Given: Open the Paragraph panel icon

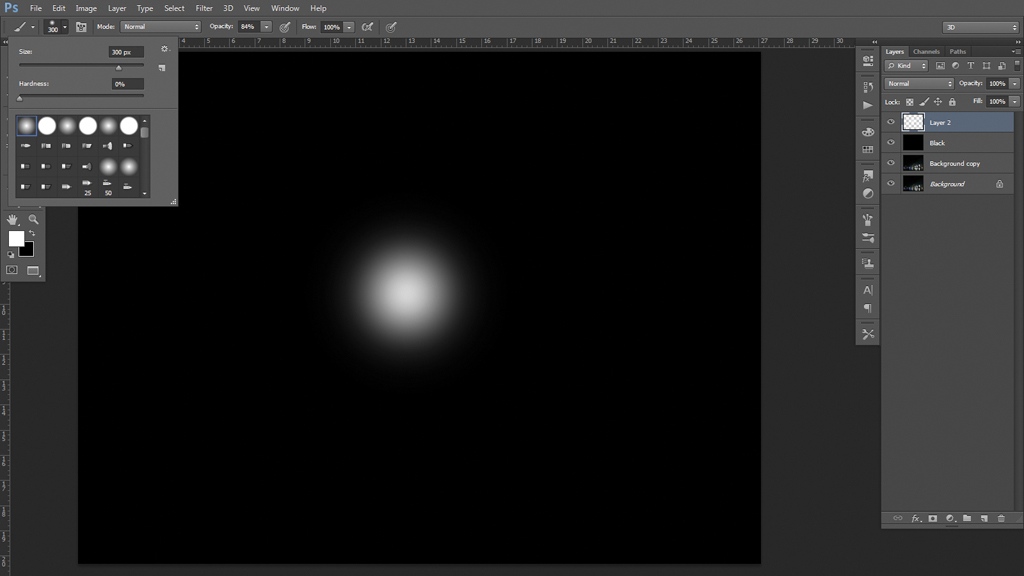Looking at the screenshot, I should pyautogui.click(x=868, y=308).
